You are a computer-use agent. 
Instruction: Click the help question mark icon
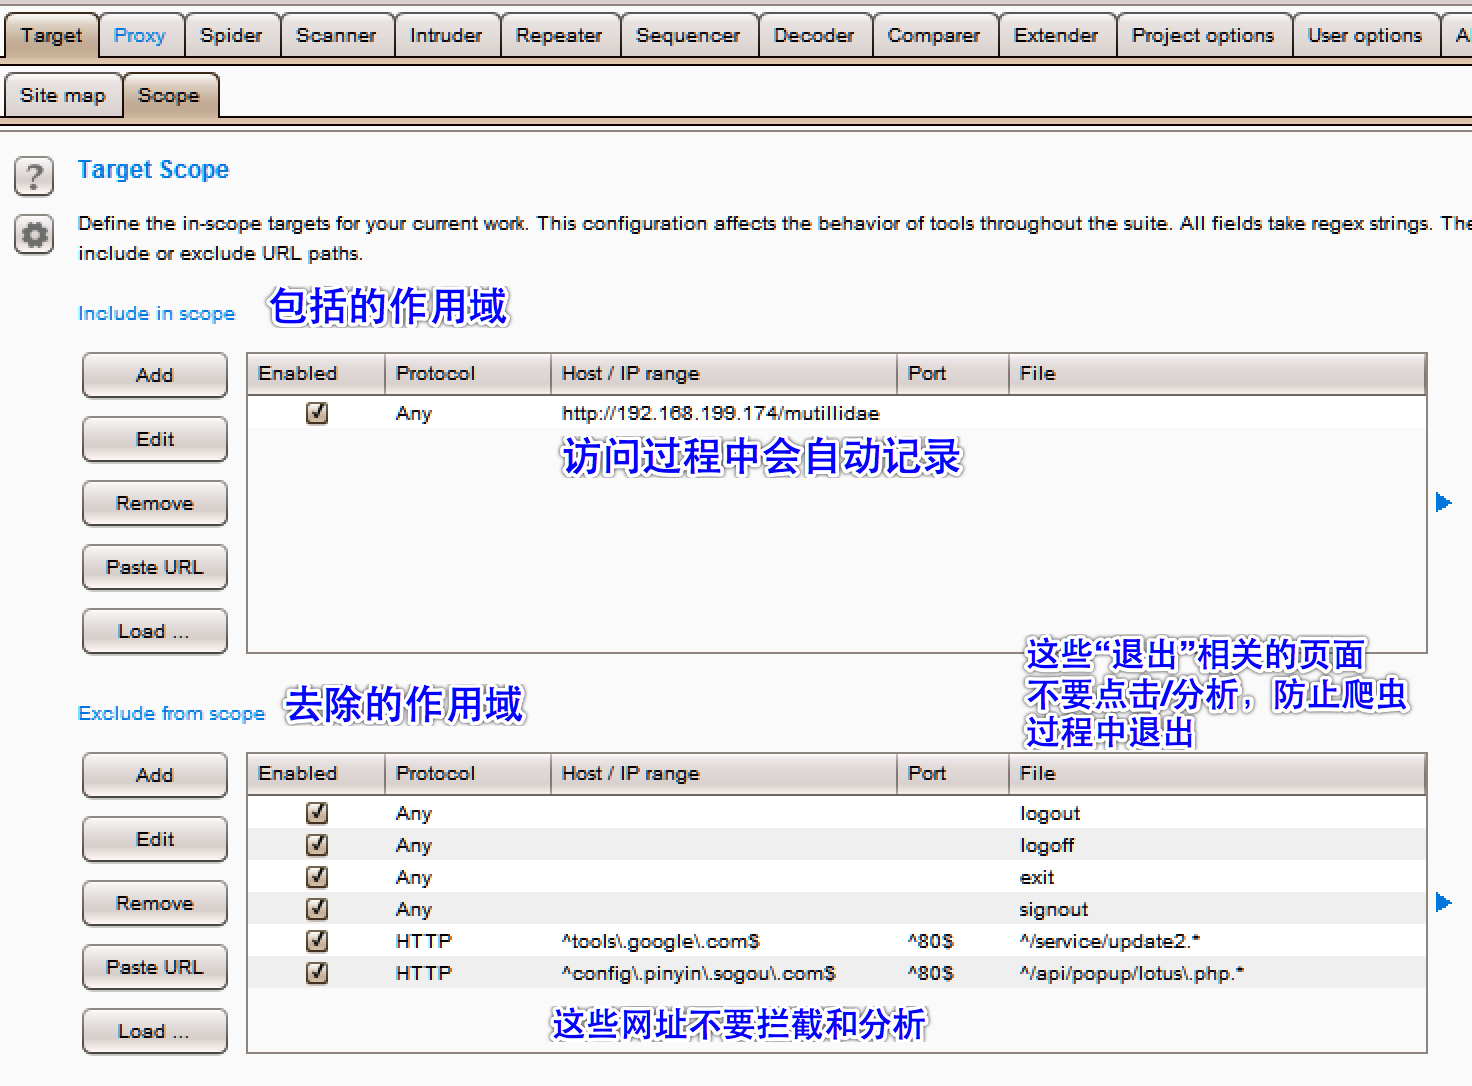(33, 176)
